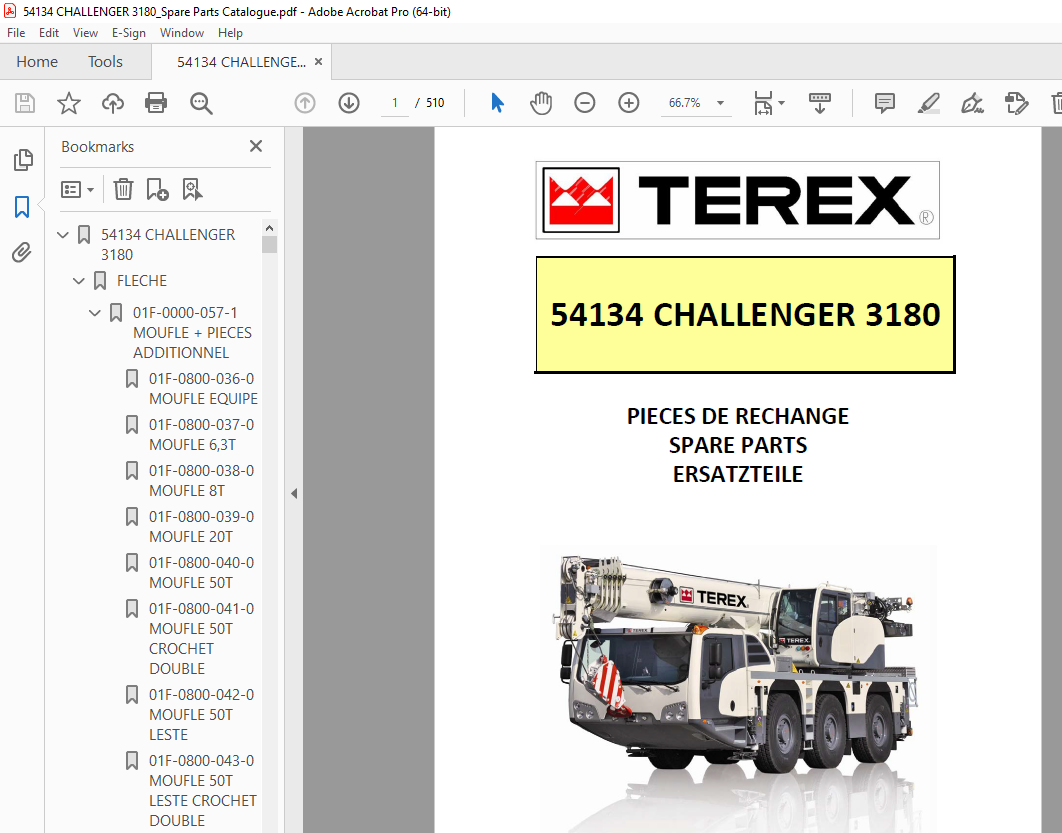Go to previous page arrow
1062x833 pixels.
click(305, 103)
